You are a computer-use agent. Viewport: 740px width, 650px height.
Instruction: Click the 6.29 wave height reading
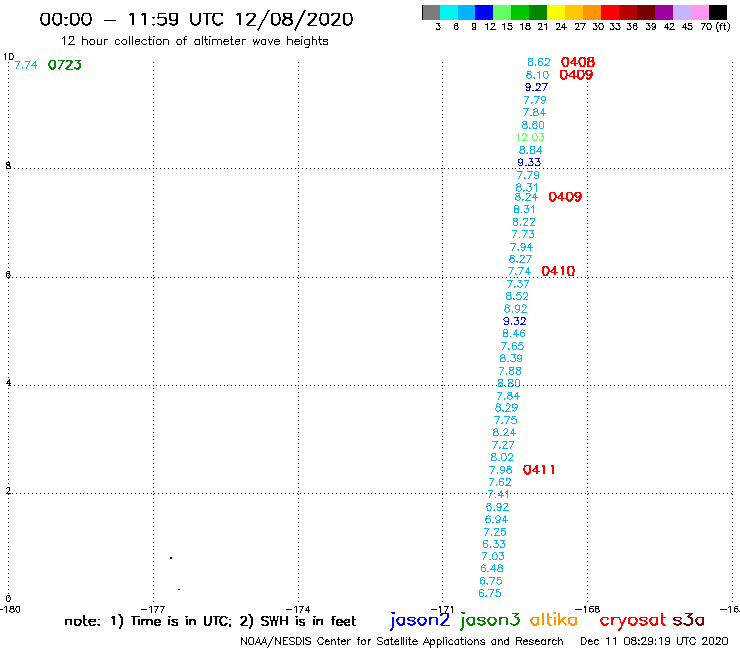click(x=506, y=407)
